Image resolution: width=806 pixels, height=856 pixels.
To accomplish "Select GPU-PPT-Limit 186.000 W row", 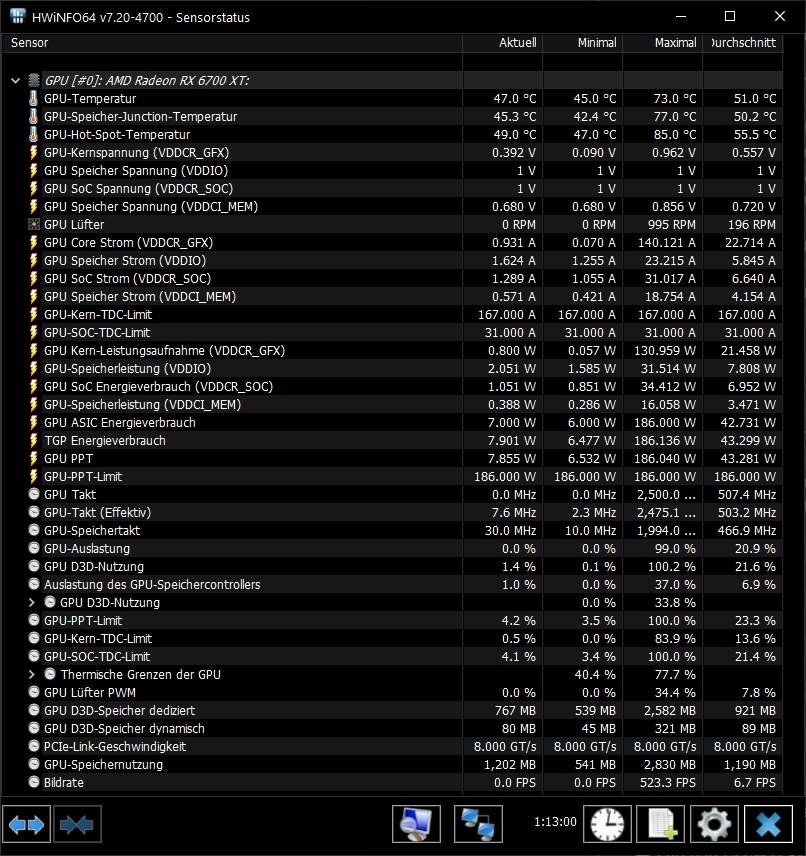I will click(x=392, y=477).
